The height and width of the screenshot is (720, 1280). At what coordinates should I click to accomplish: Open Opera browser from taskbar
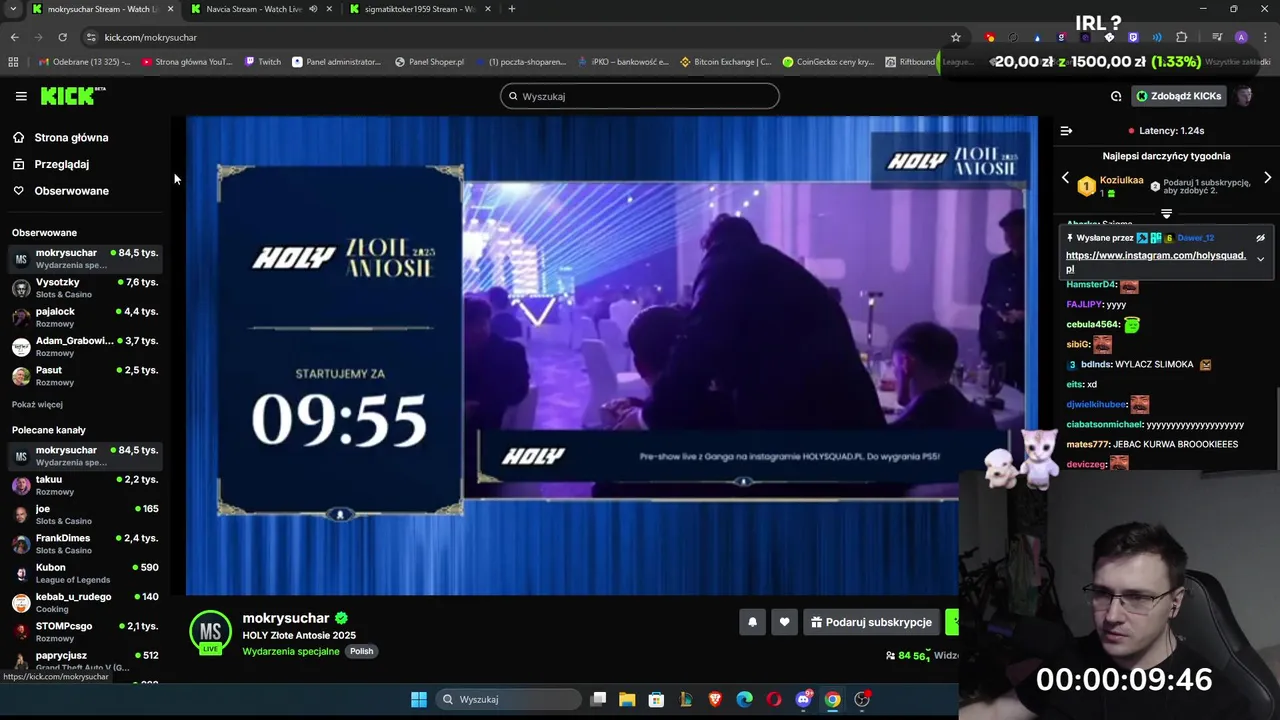(x=774, y=699)
